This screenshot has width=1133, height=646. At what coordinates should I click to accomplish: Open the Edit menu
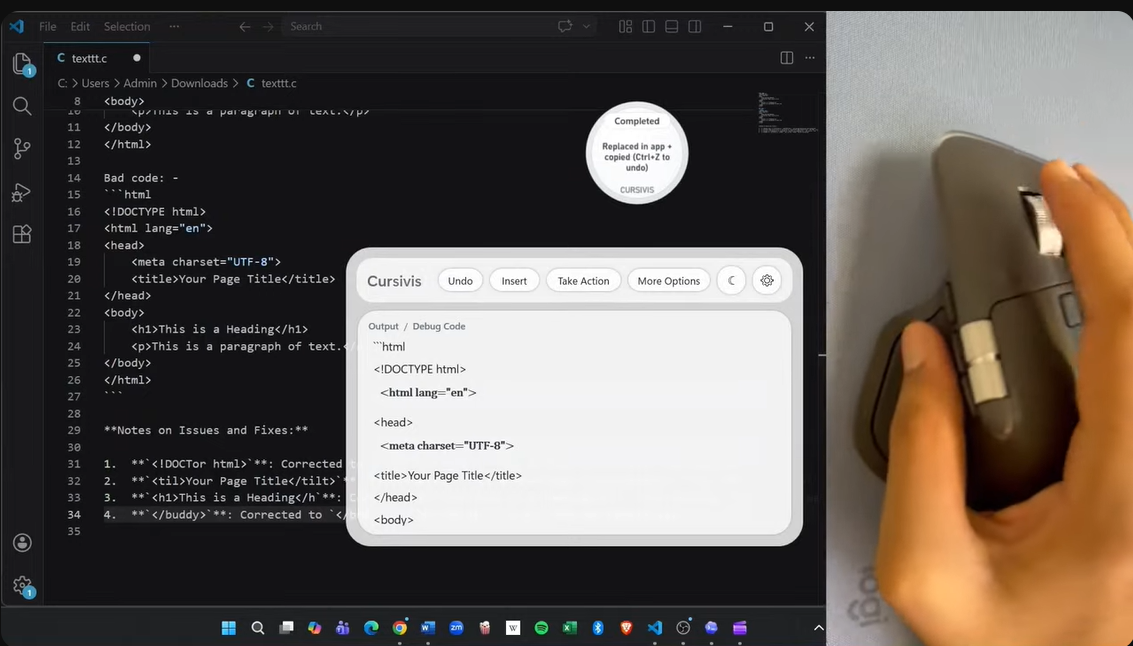coord(79,26)
